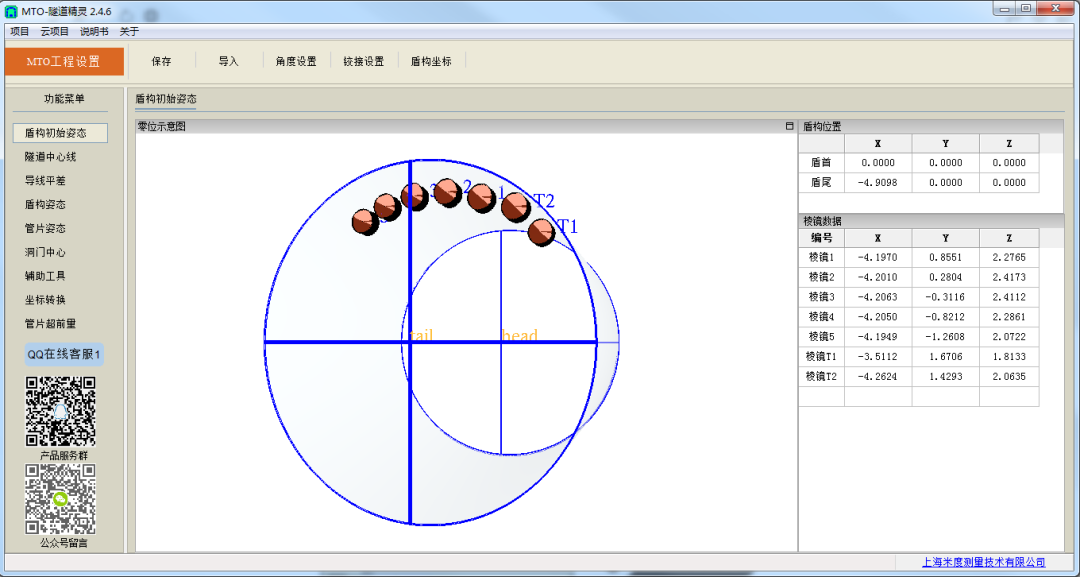Open the 项目 menu
The width and height of the screenshot is (1080, 577).
point(20,31)
